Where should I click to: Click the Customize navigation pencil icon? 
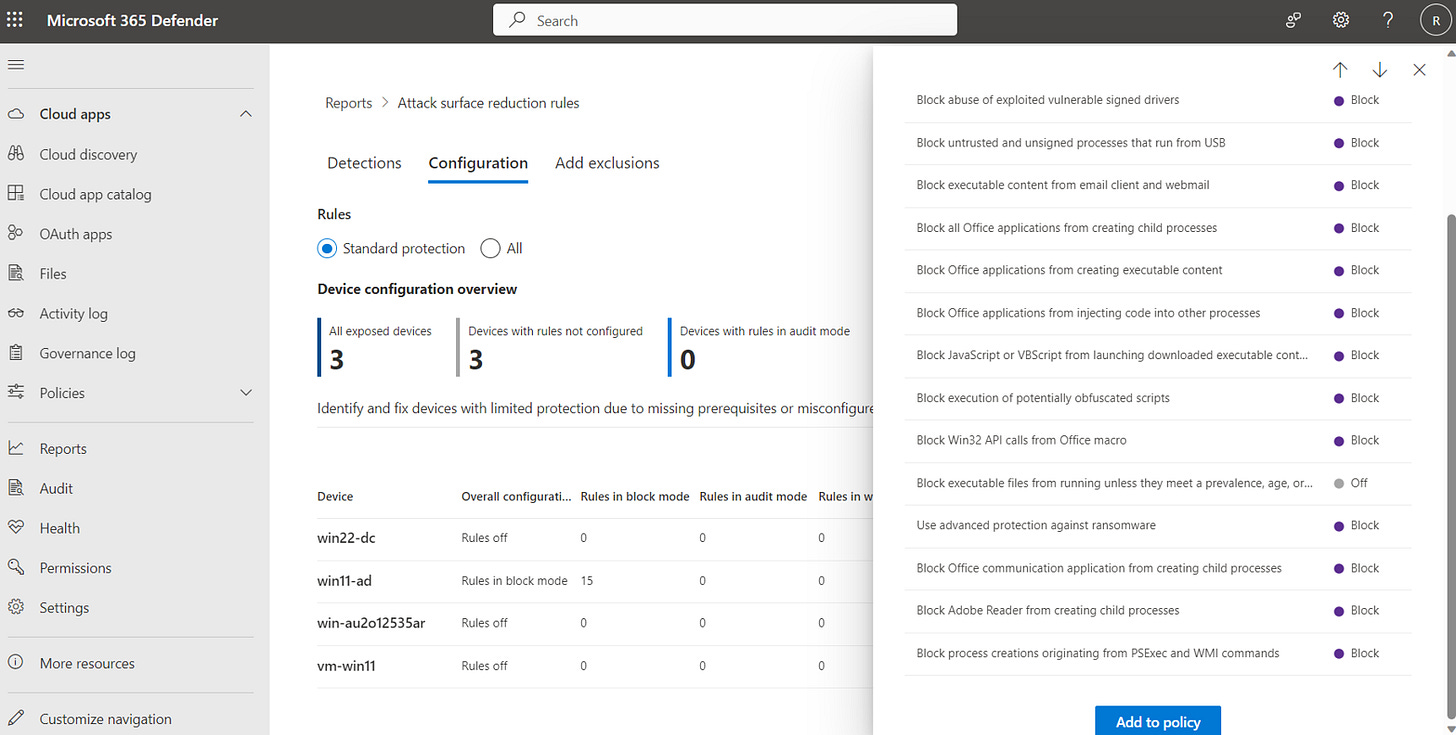[x=15, y=719]
